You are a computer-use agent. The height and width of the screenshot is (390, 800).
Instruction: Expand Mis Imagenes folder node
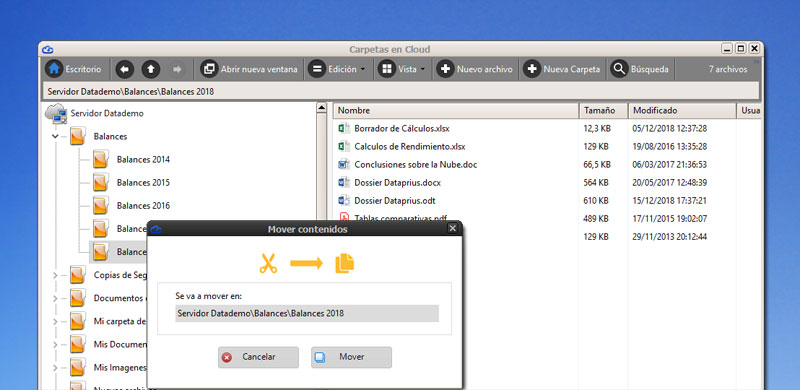pyautogui.click(x=55, y=368)
